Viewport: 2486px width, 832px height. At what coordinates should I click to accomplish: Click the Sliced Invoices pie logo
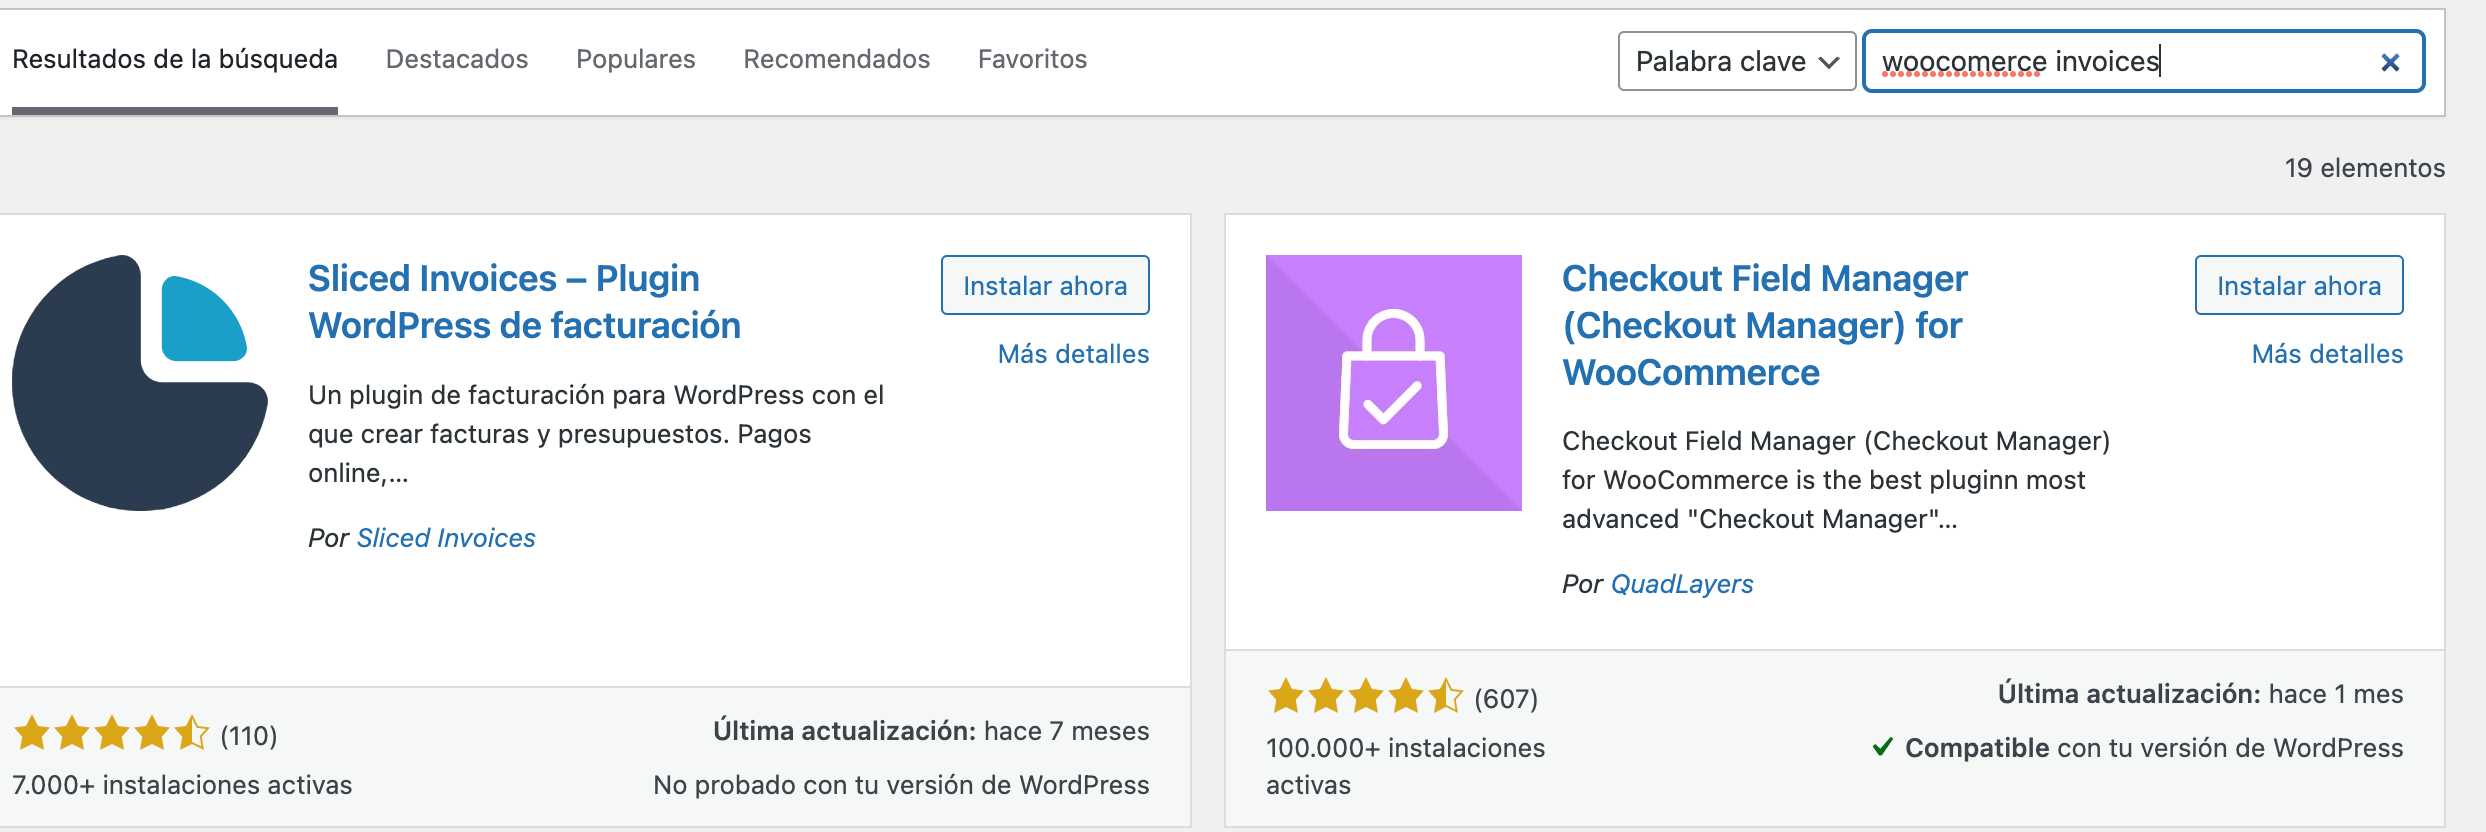pyautogui.click(x=140, y=383)
